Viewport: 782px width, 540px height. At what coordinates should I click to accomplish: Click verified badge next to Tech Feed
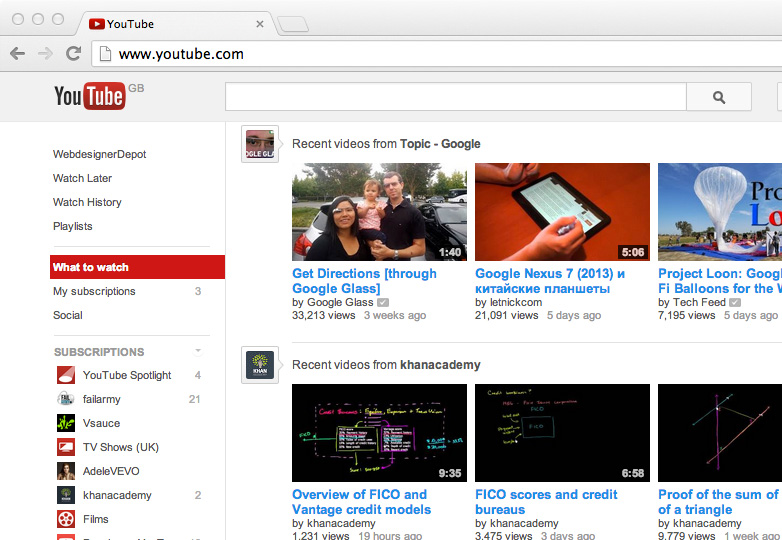click(735, 302)
